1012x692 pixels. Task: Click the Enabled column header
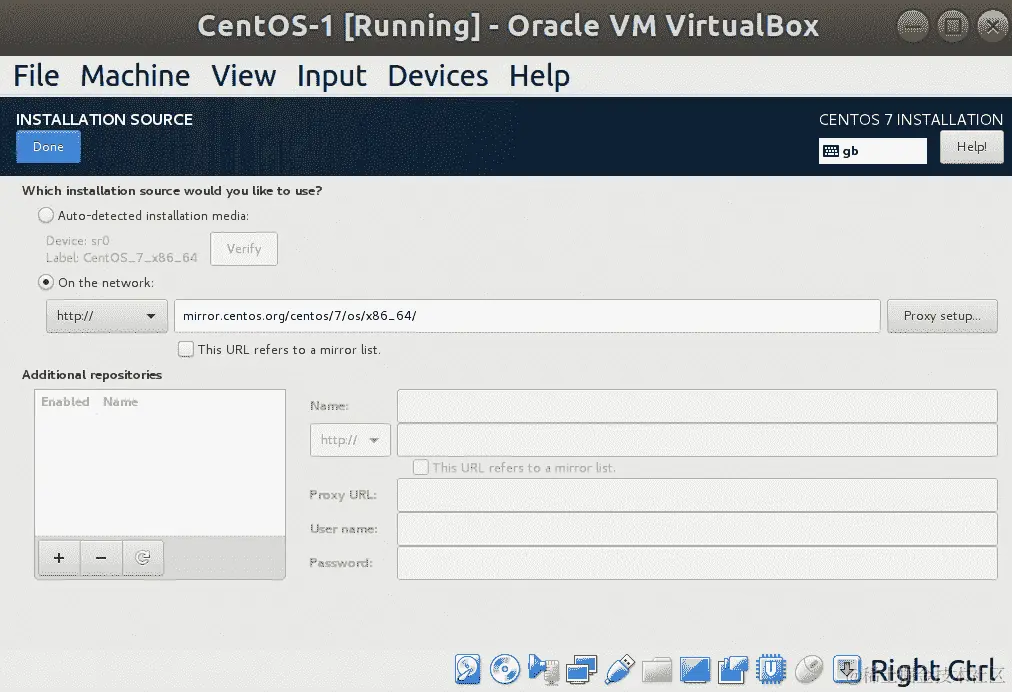point(65,402)
